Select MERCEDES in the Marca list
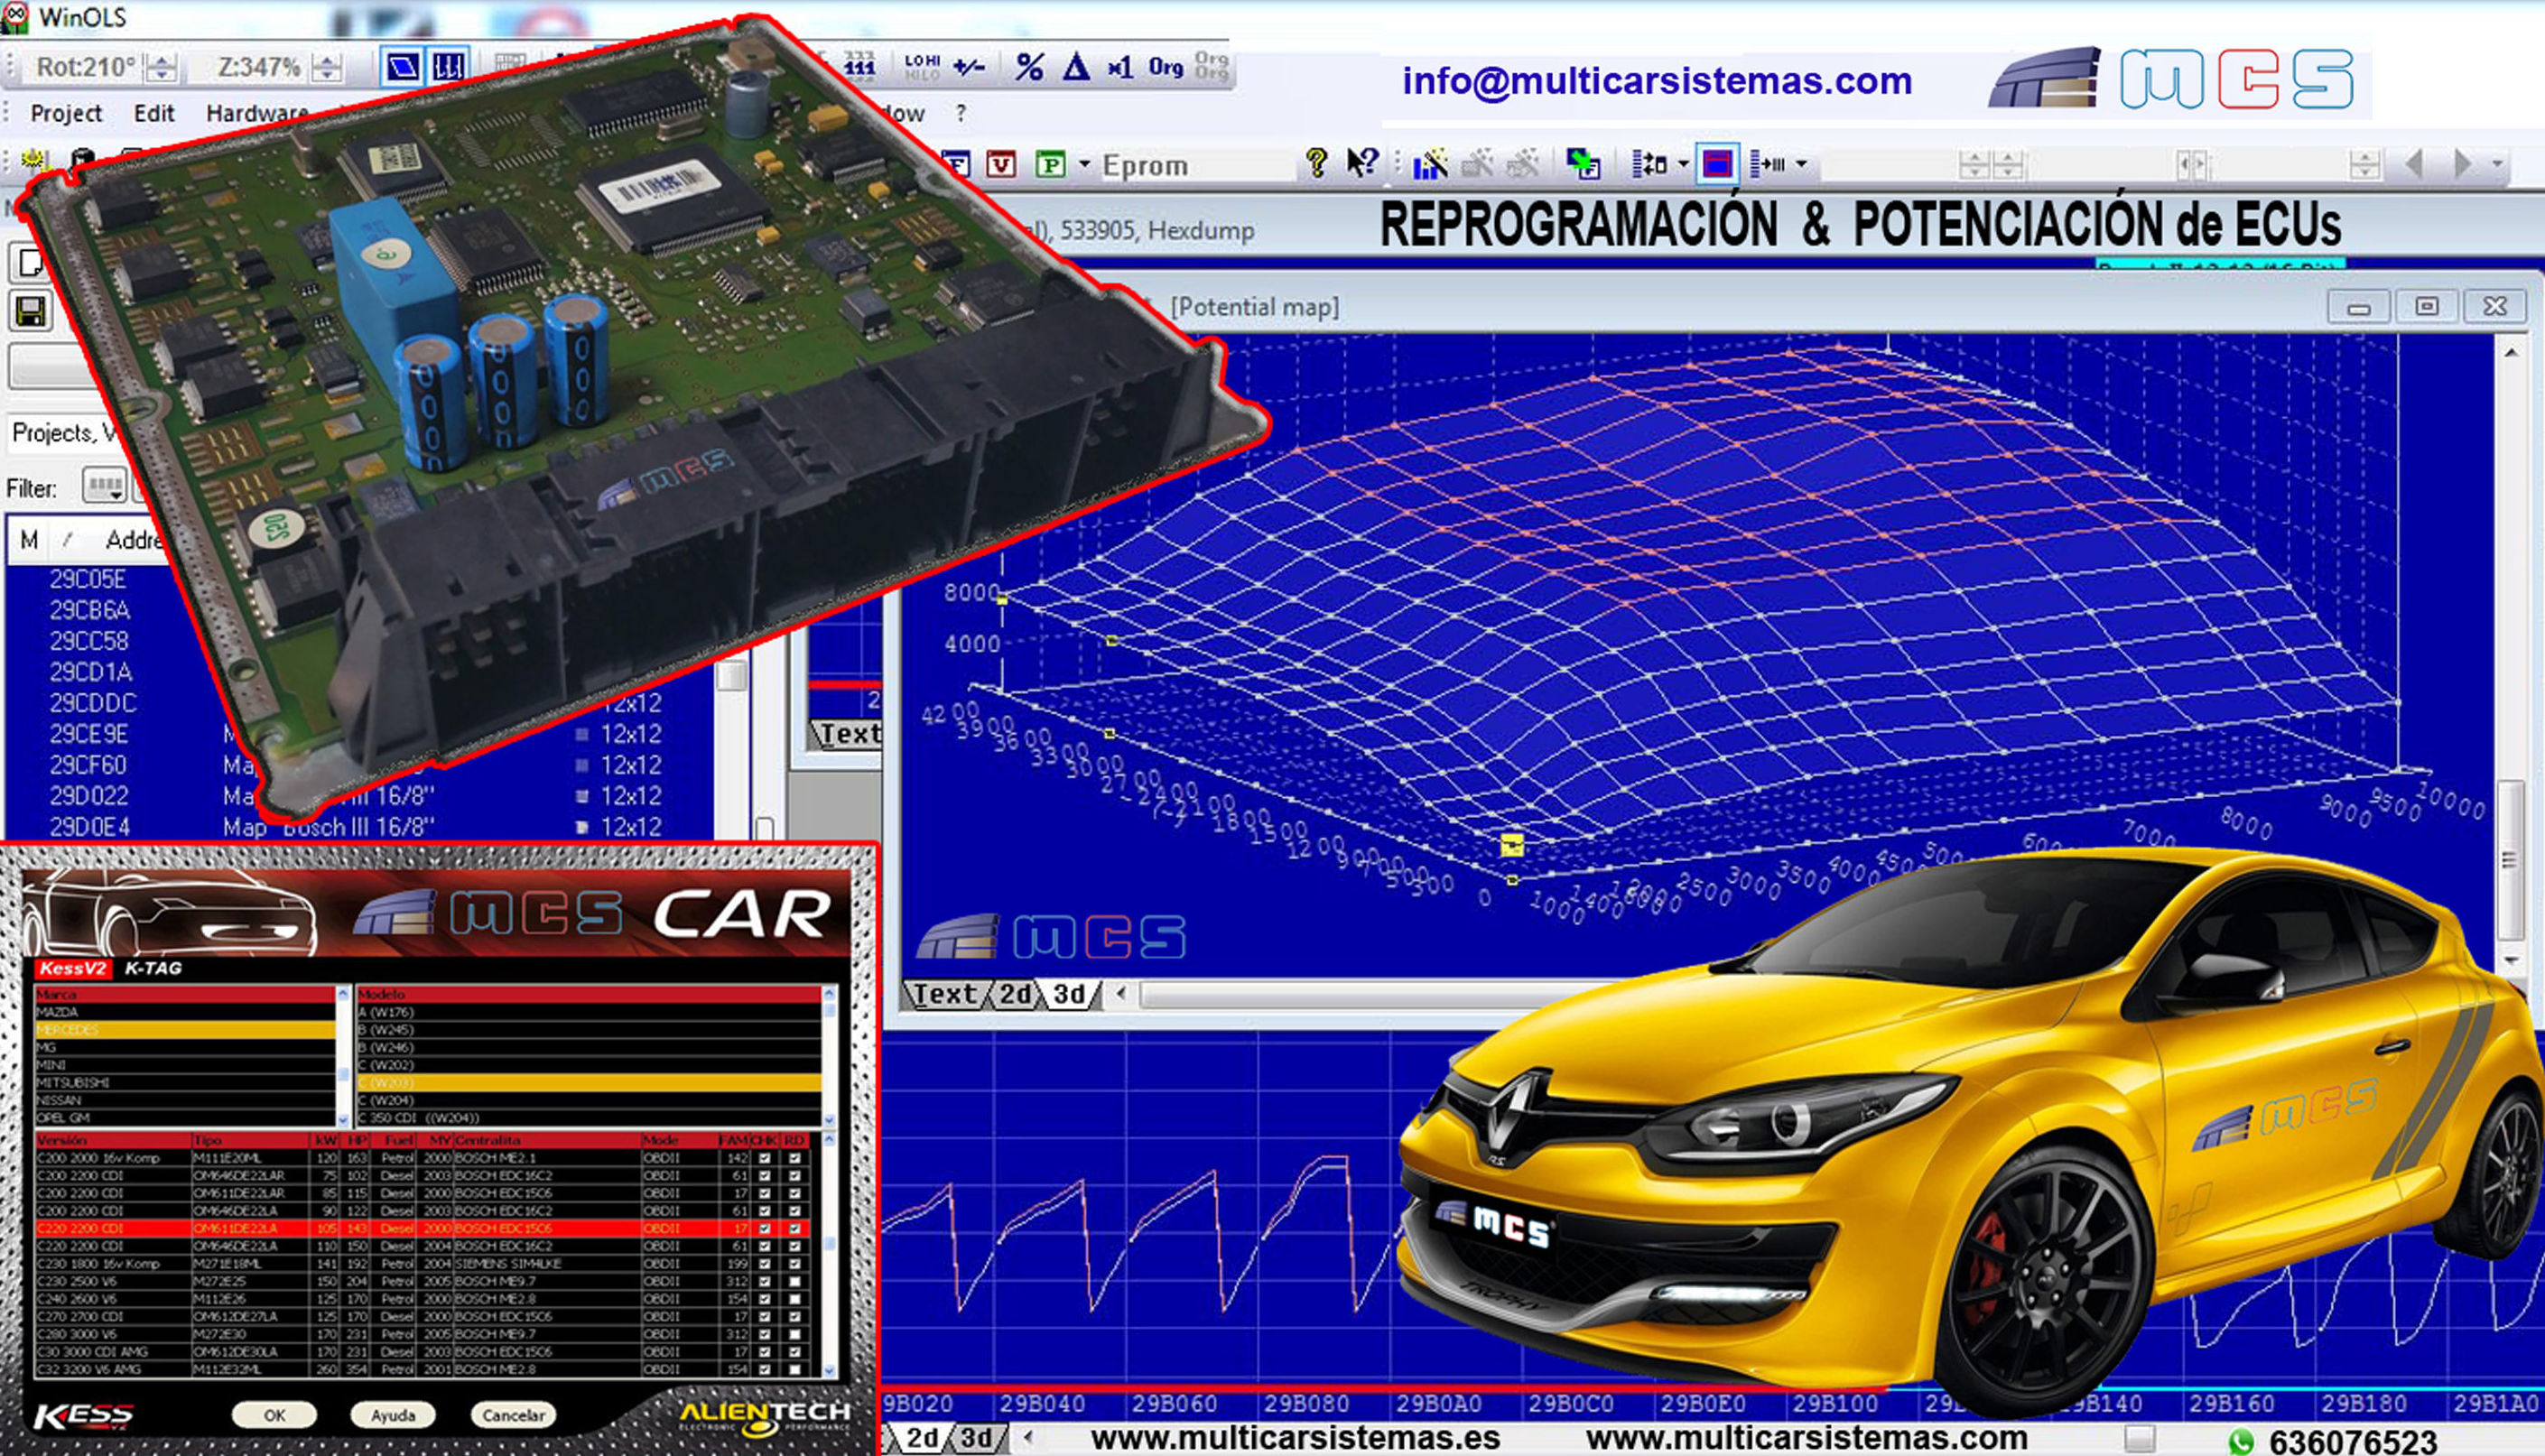This screenshot has width=2545, height=1456. [x=185, y=1030]
